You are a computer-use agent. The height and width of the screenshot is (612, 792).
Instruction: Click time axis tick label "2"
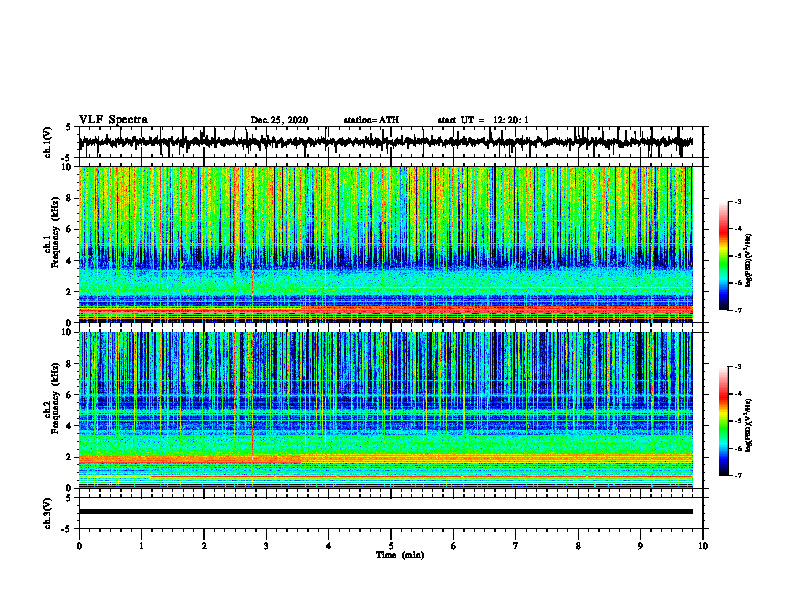pos(204,546)
